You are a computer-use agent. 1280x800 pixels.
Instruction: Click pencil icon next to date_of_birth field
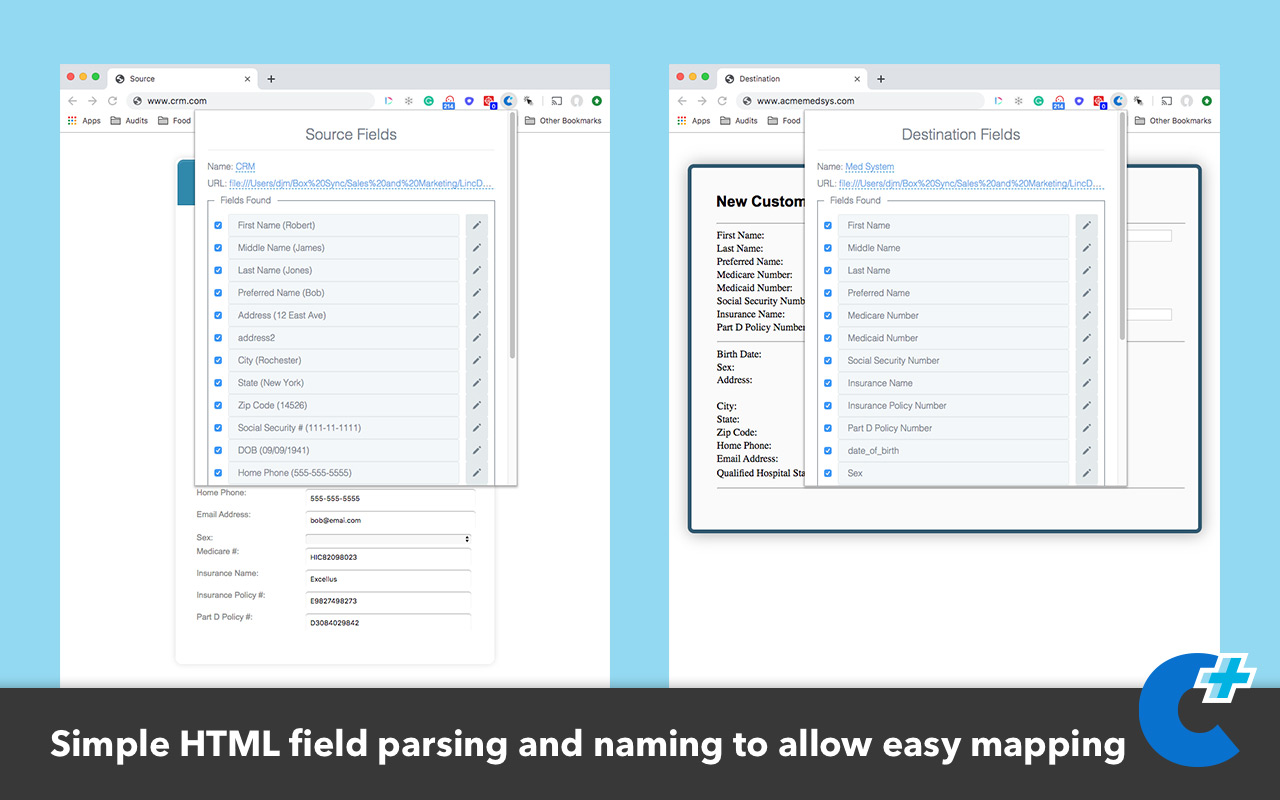click(x=1086, y=450)
